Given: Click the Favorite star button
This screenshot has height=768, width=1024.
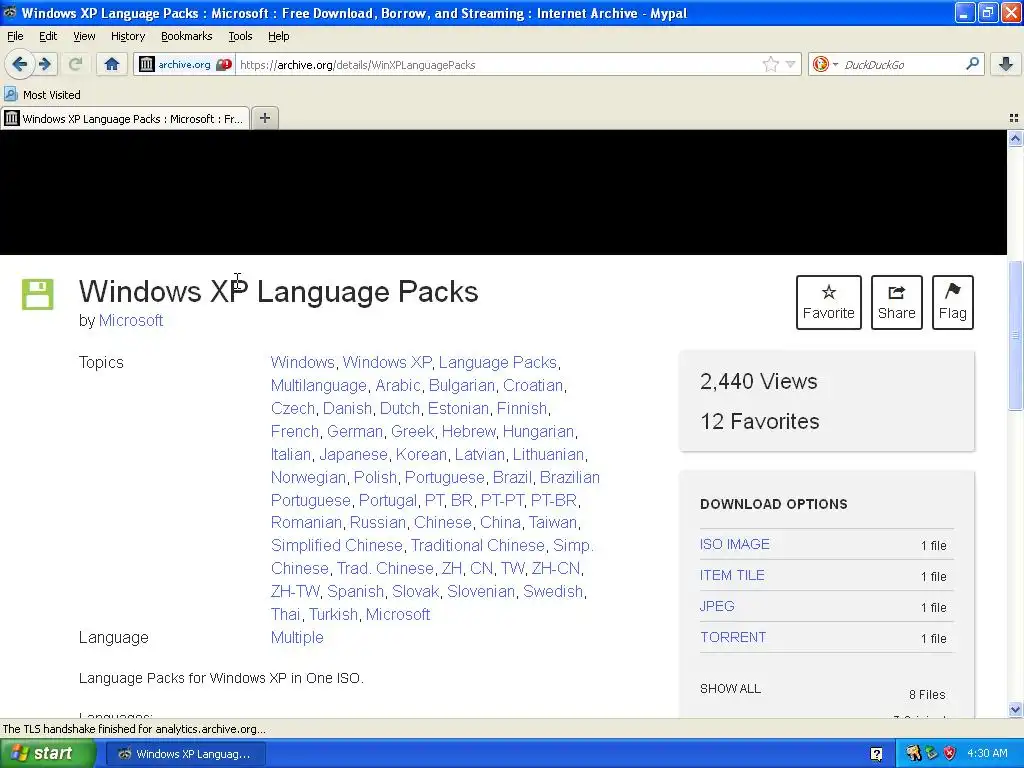Looking at the screenshot, I should click(829, 302).
